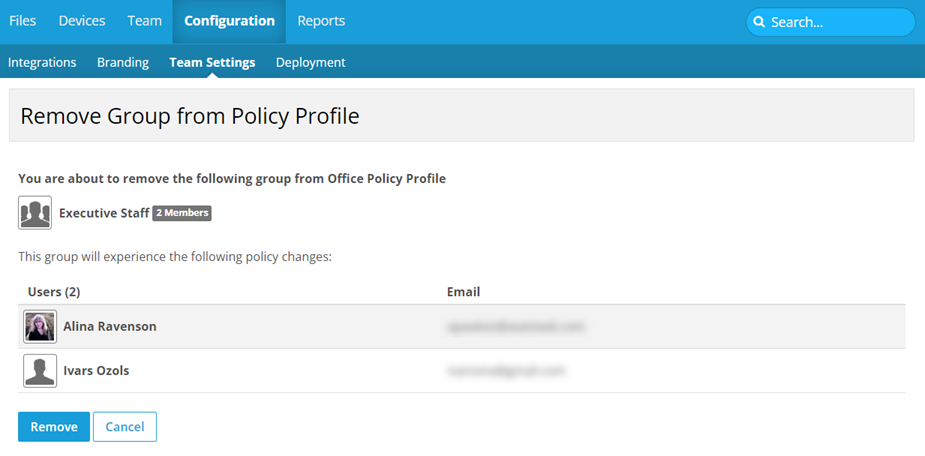Click the Executive Staff group icon
925x456 pixels.
(35, 213)
